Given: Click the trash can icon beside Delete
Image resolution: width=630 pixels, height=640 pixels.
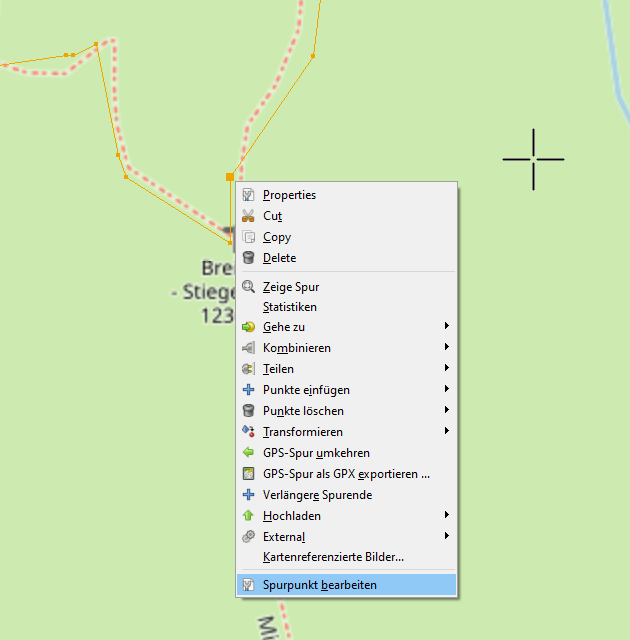Looking at the screenshot, I should tap(248, 258).
